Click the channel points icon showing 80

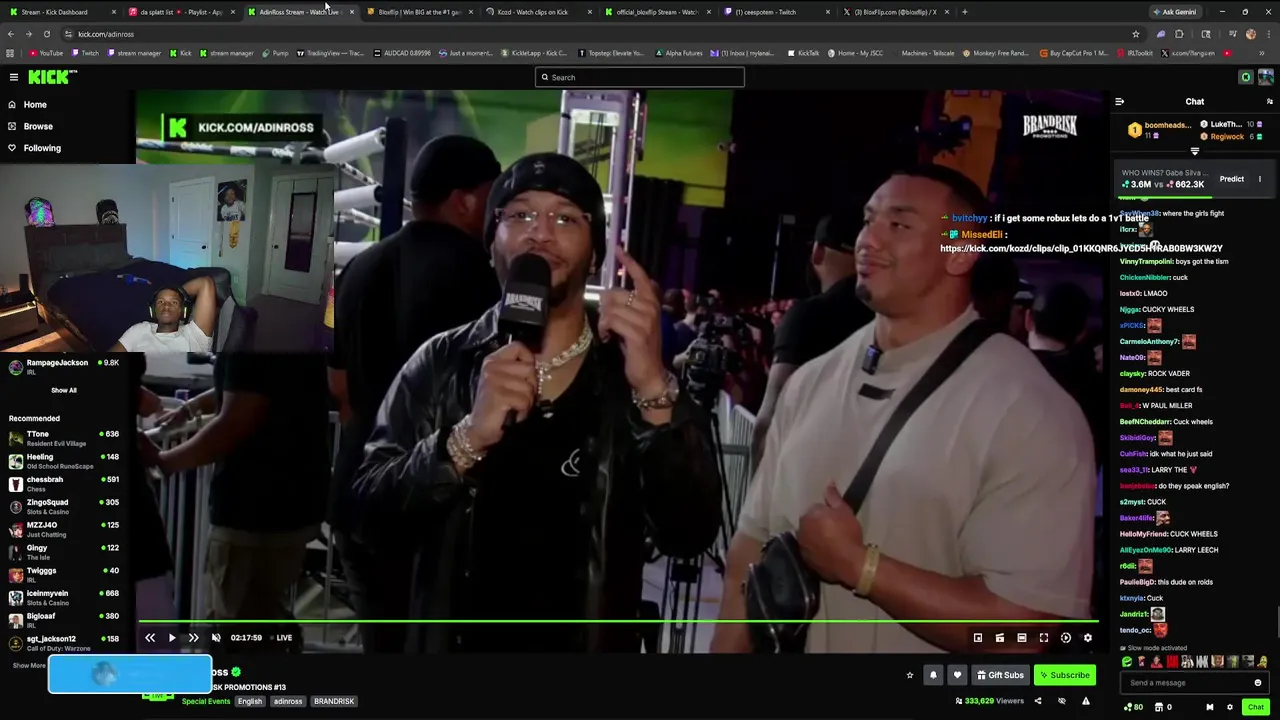[x=1134, y=707]
